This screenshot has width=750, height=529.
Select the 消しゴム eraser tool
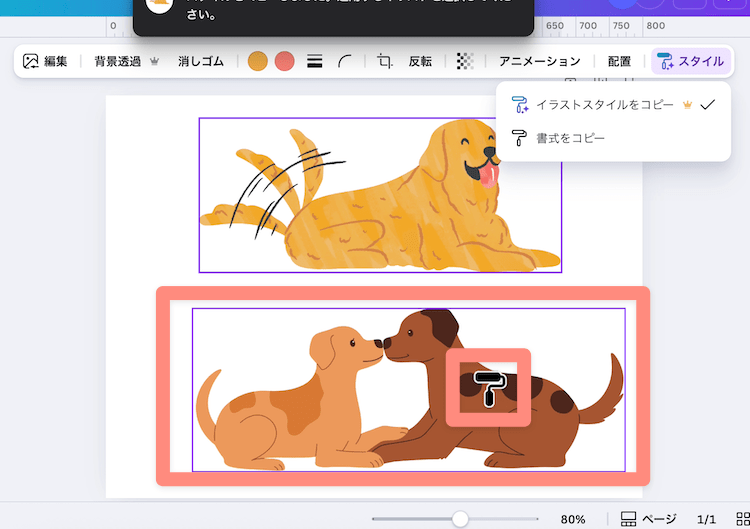201,61
